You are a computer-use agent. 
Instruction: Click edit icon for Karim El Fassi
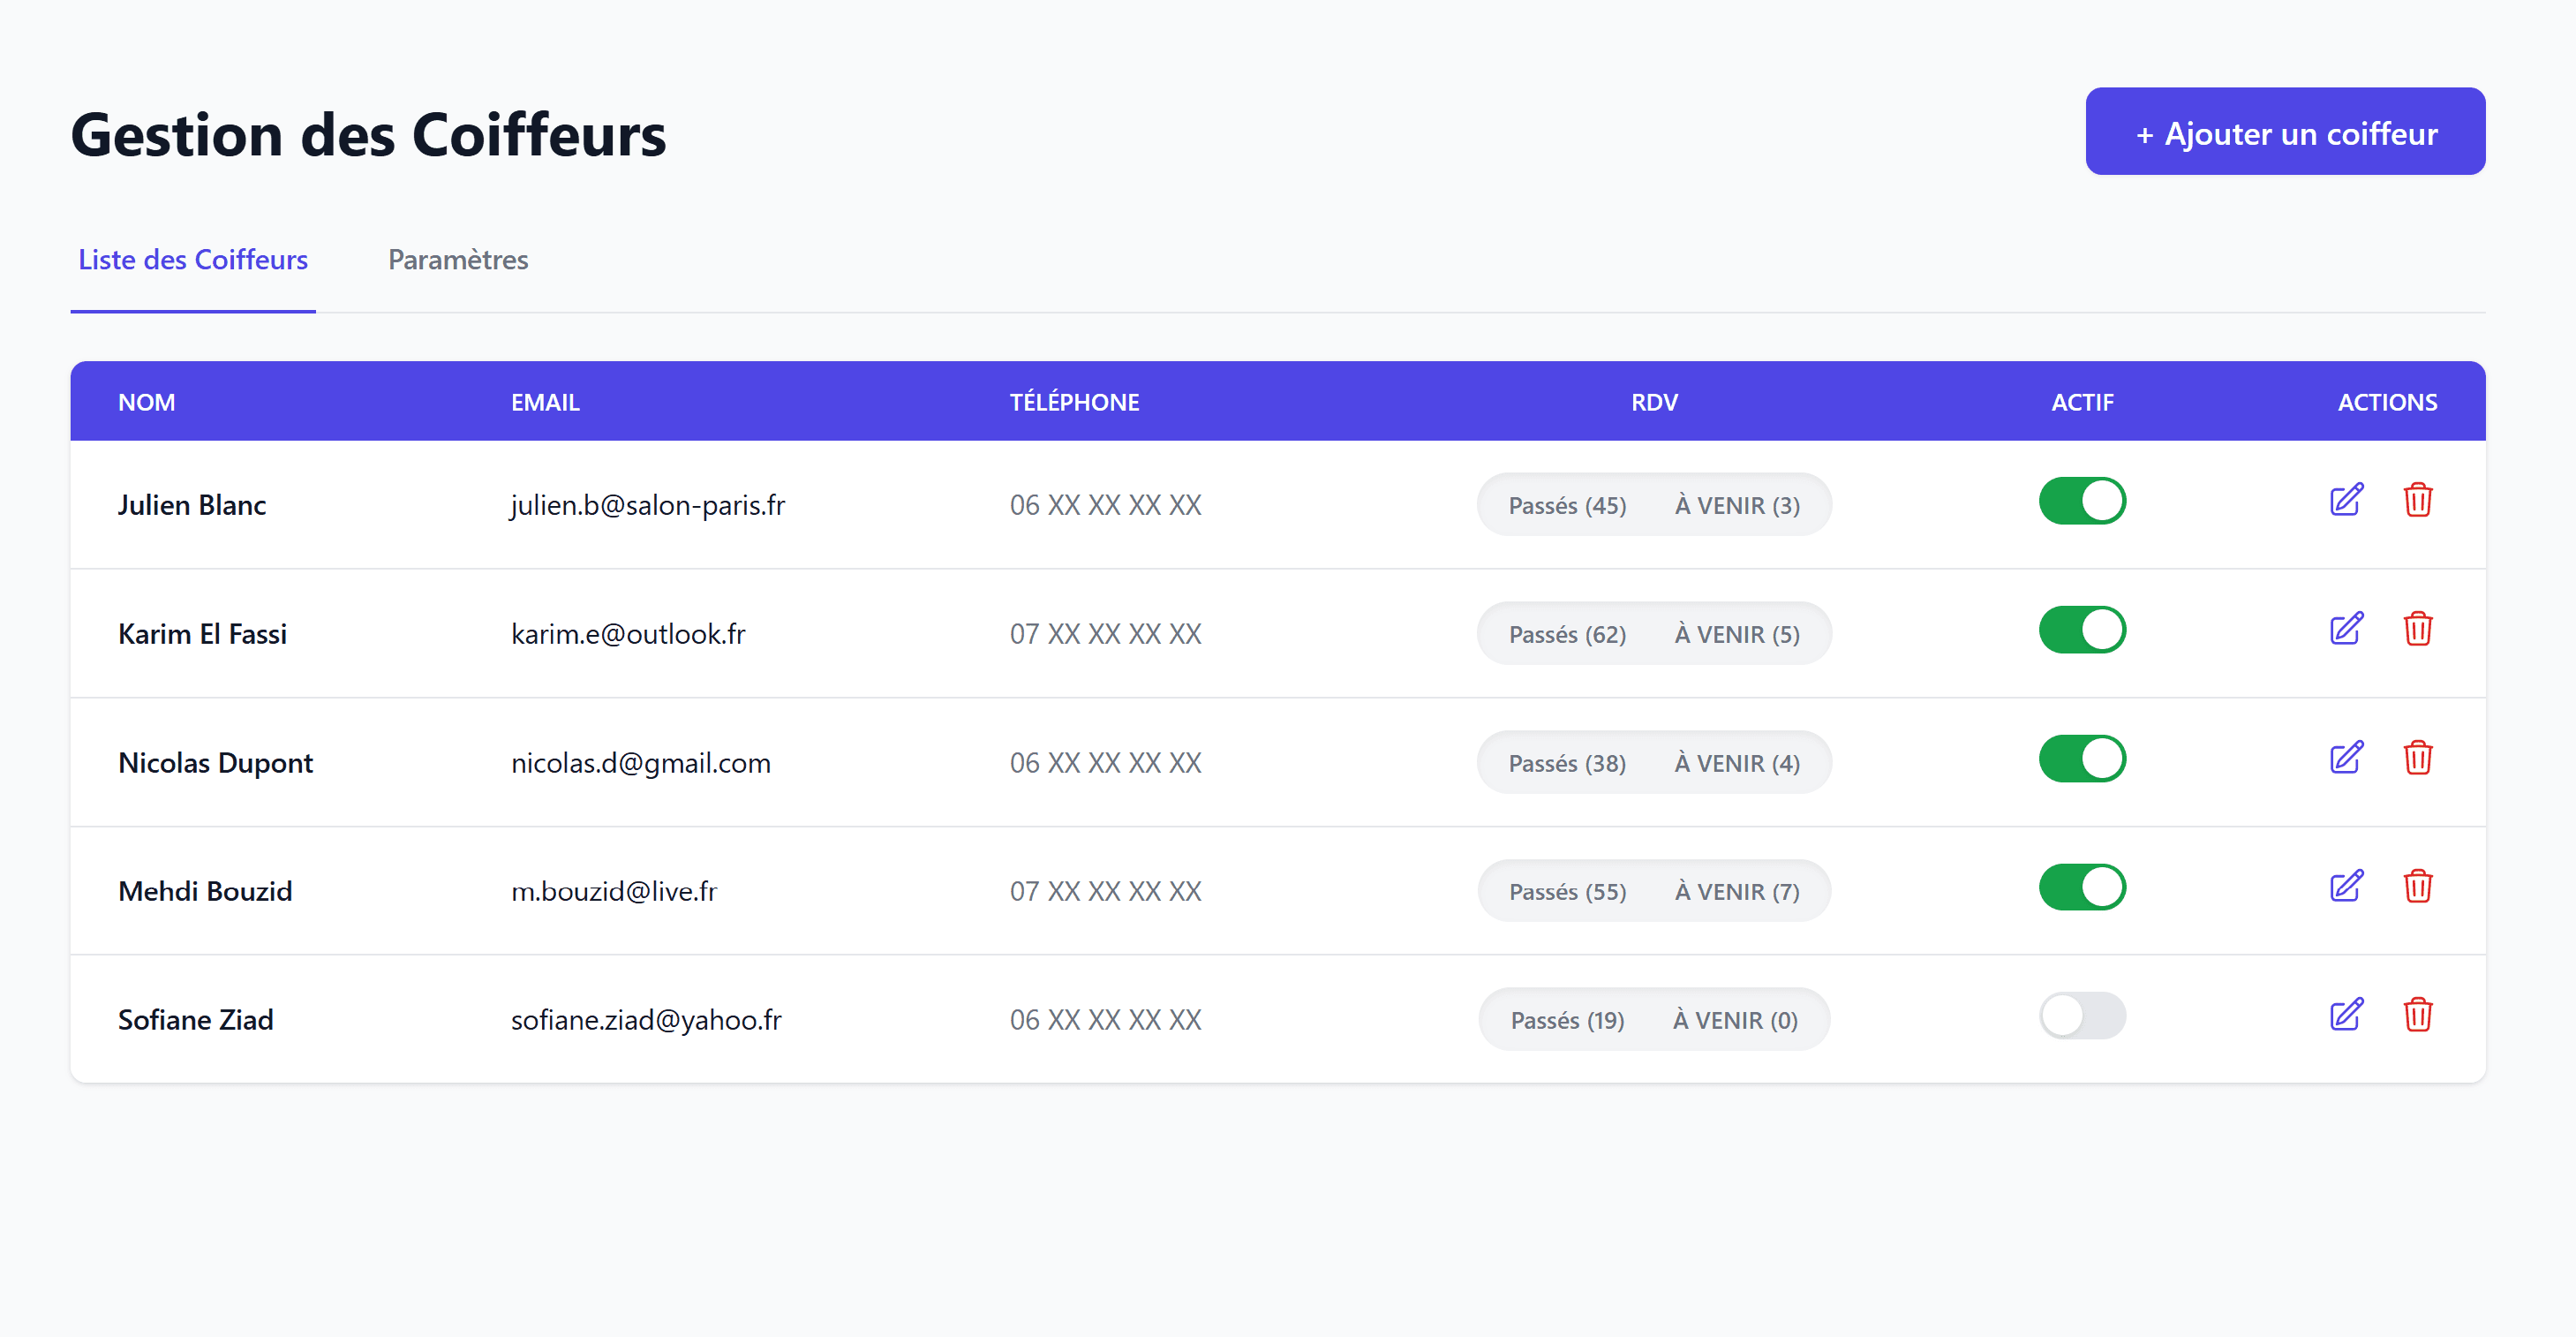(2346, 629)
